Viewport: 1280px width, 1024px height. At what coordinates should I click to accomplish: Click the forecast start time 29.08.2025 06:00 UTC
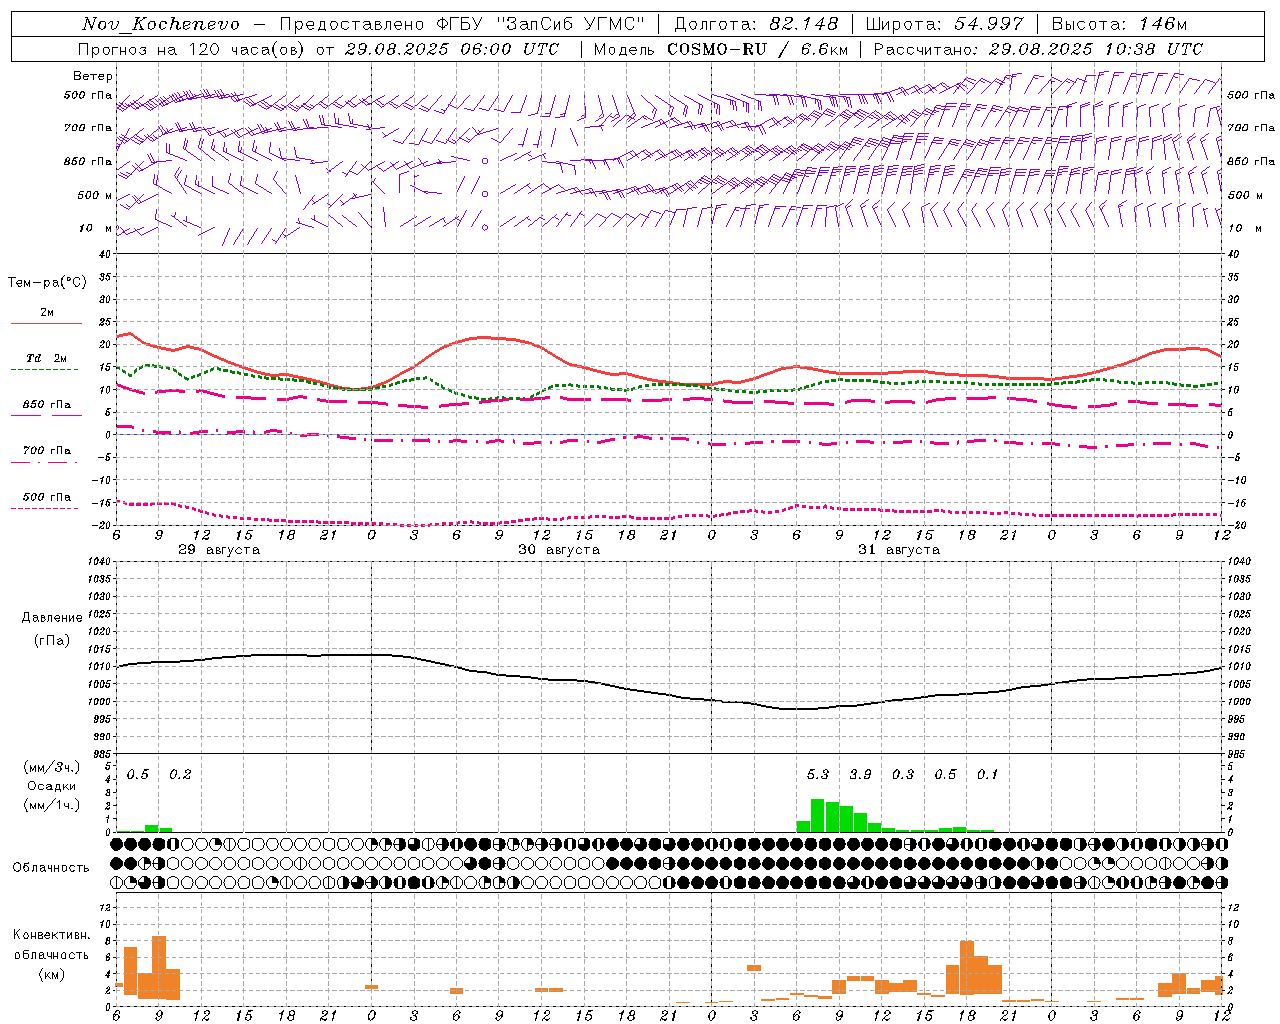point(451,49)
